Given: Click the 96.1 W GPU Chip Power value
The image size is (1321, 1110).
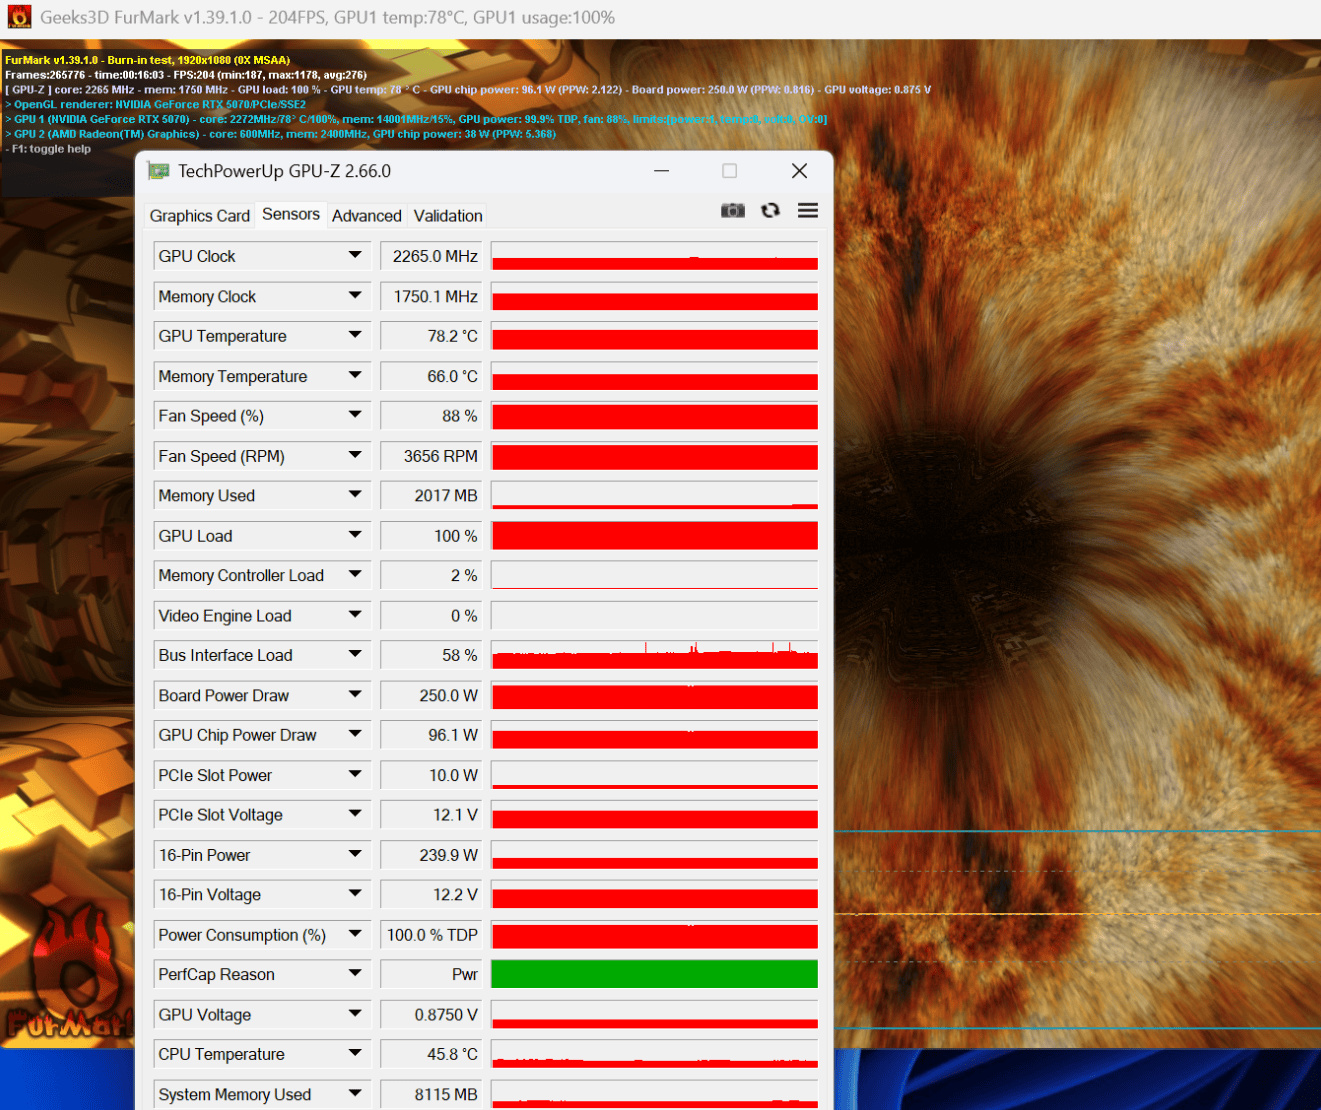Looking at the screenshot, I should click(431, 735).
